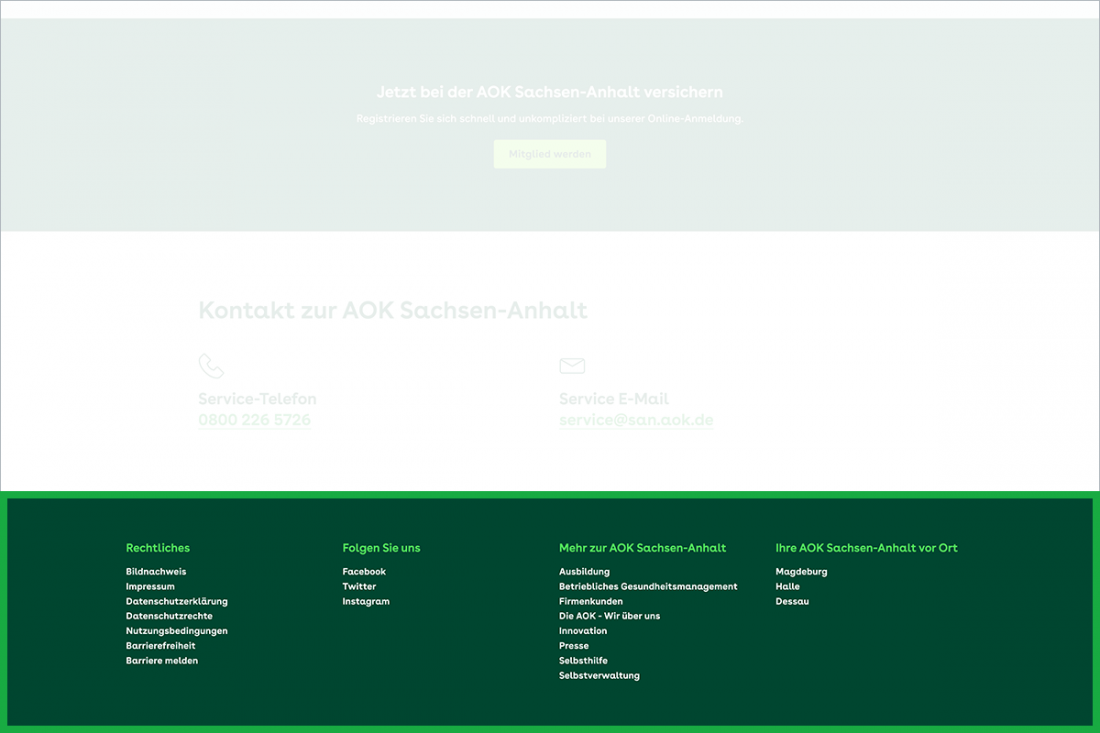
Task: Open the Datenschutzrechte link
Action: [169, 616]
